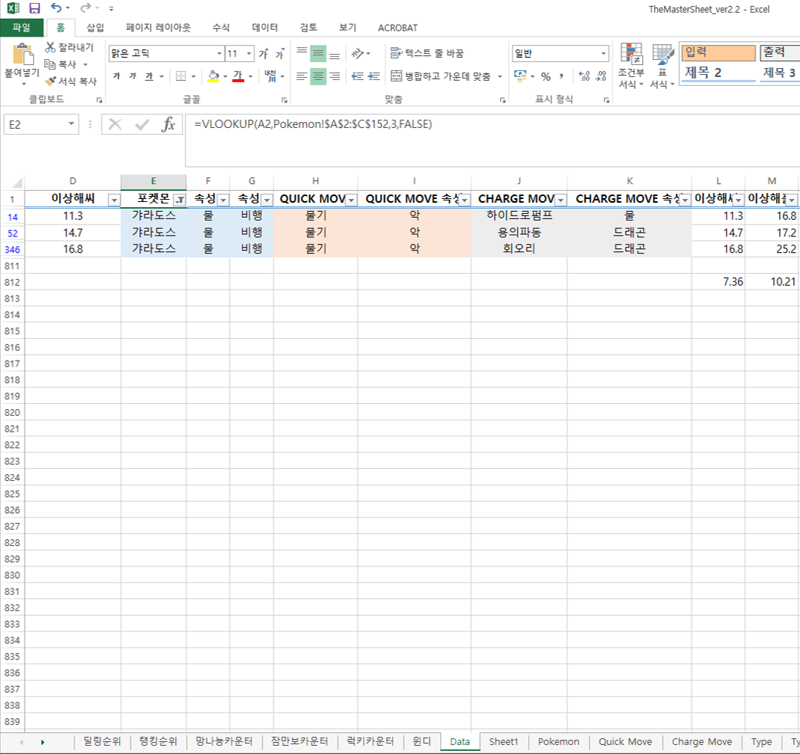
Task: Open the Name Box dropdown arrow
Action: coord(71,124)
